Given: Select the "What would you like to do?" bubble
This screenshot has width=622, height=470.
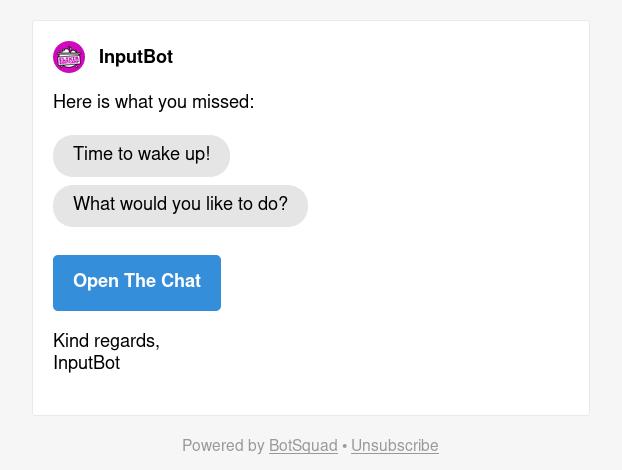Looking at the screenshot, I should 180,205.
